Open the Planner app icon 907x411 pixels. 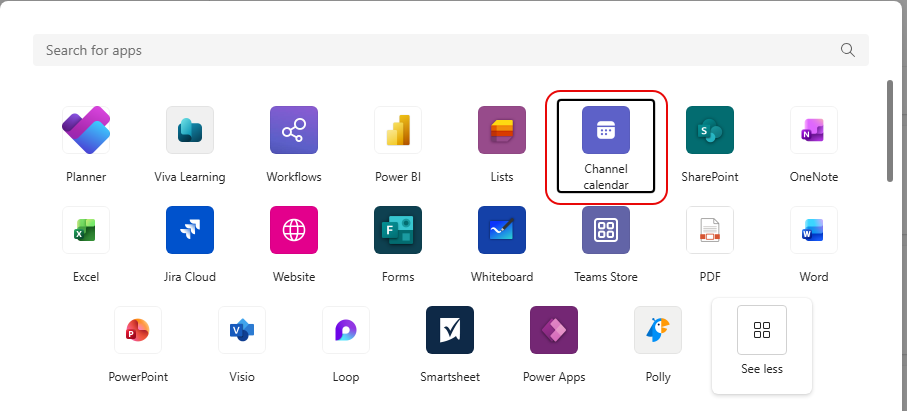(86, 131)
